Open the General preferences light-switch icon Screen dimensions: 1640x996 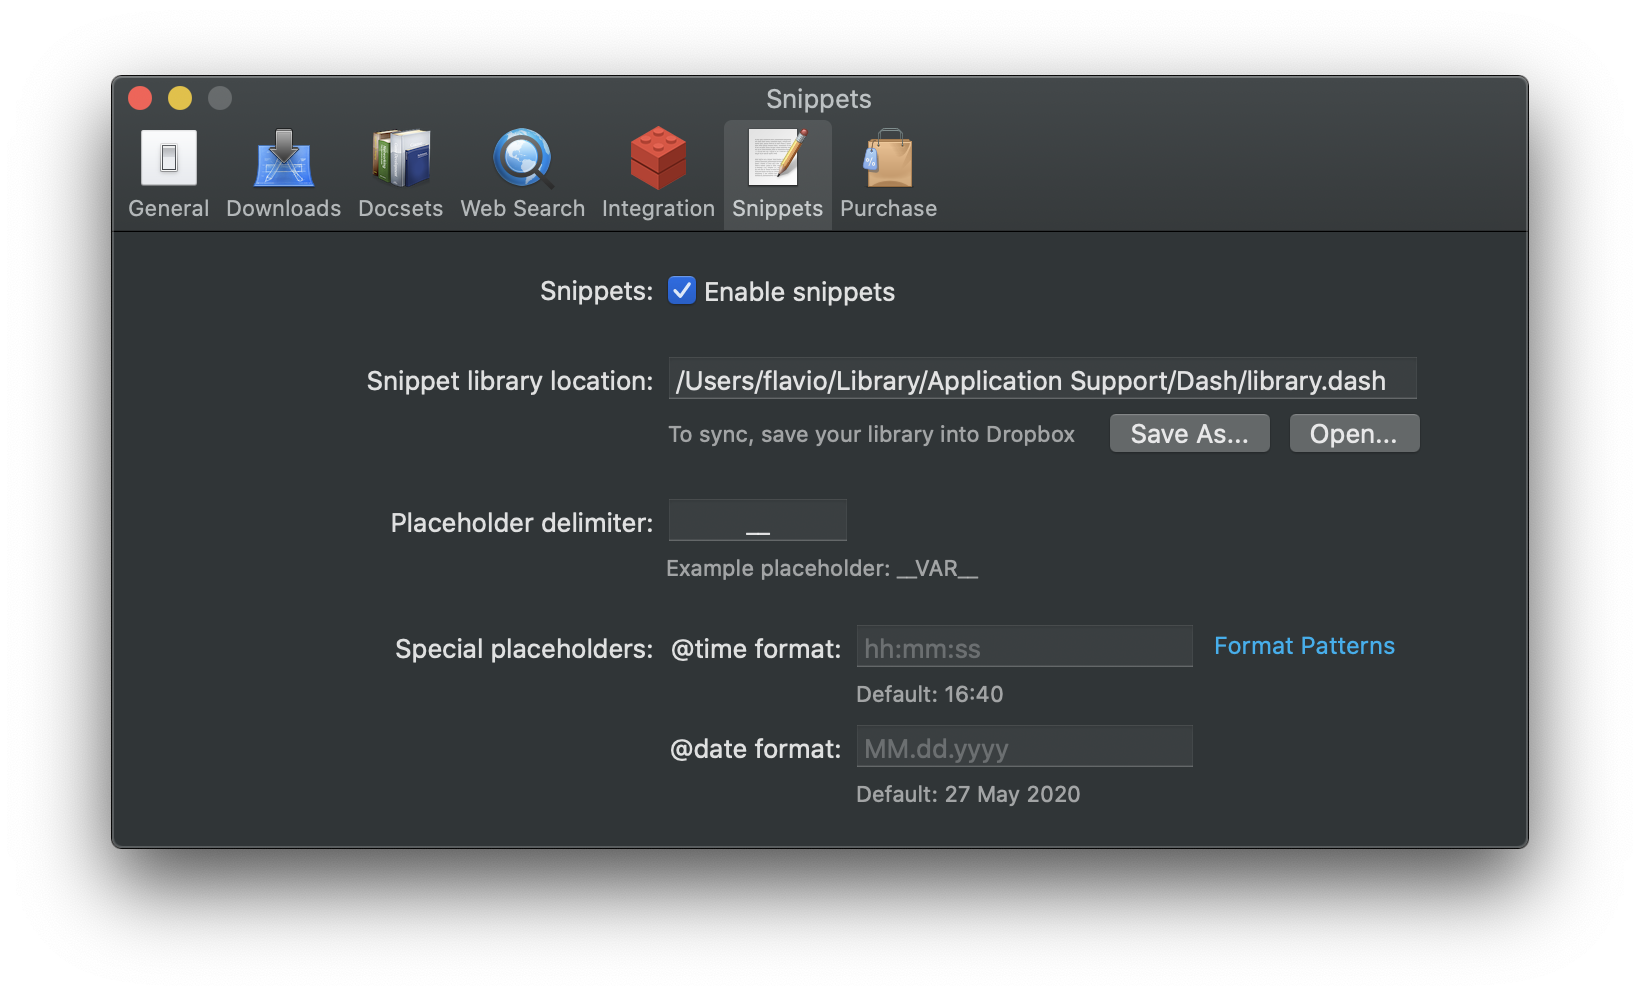pos(168,159)
